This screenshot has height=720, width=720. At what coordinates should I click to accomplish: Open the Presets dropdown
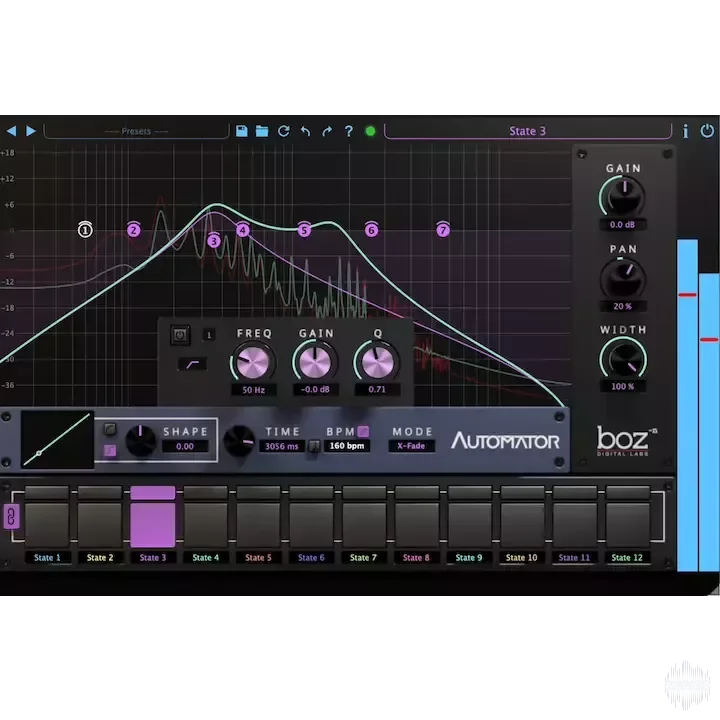(x=136, y=131)
